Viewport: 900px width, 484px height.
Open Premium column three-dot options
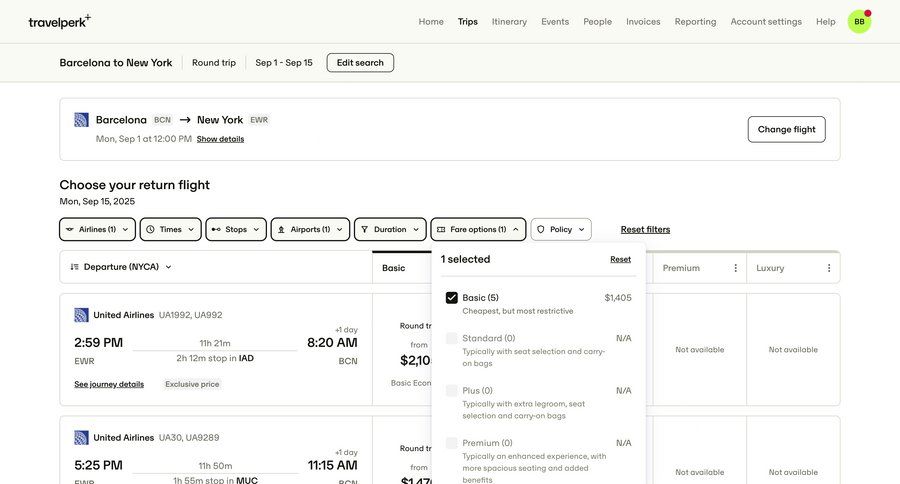point(735,268)
